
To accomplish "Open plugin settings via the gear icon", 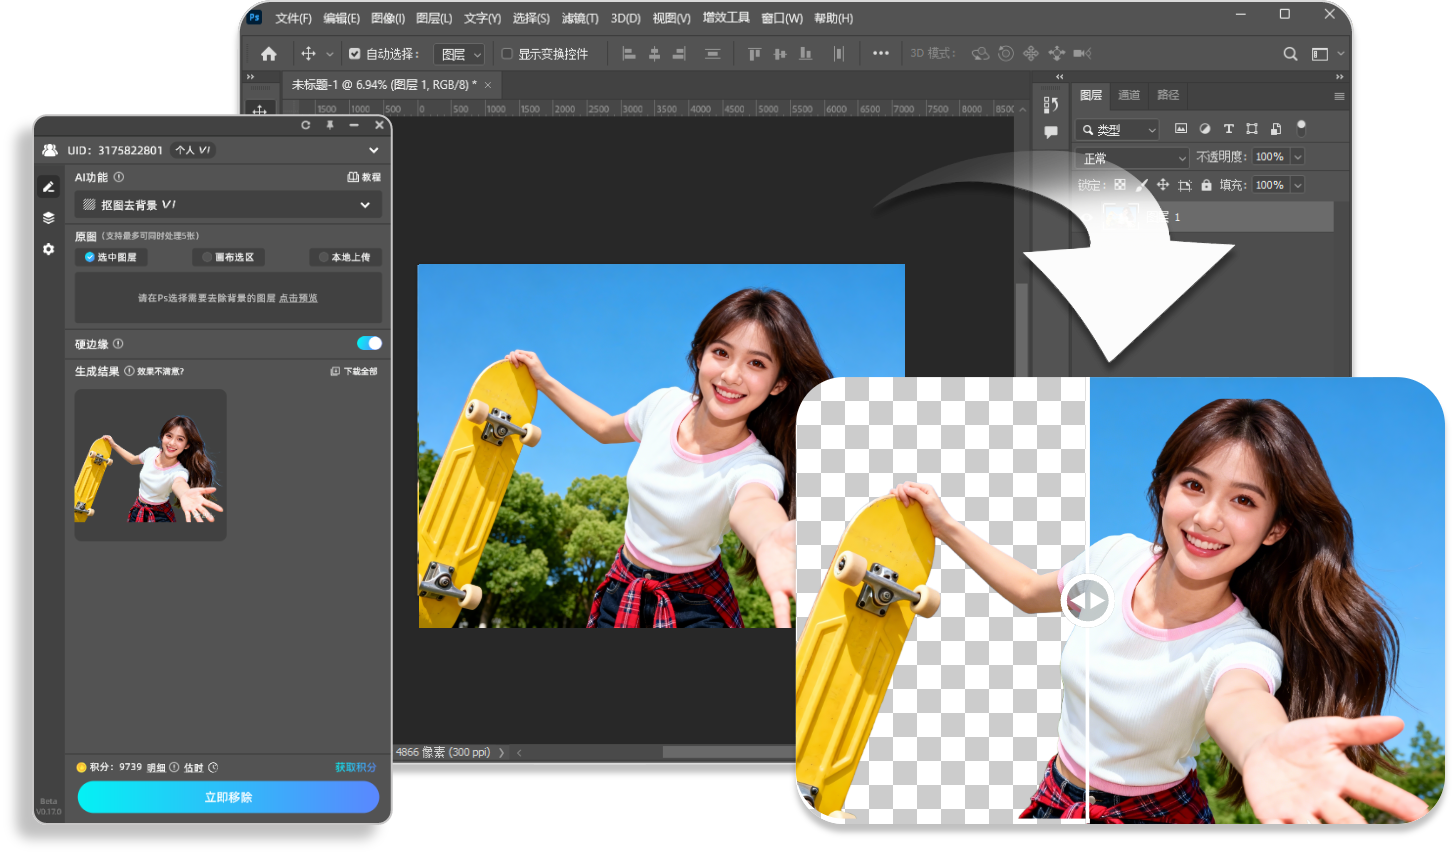I will coord(48,249).
